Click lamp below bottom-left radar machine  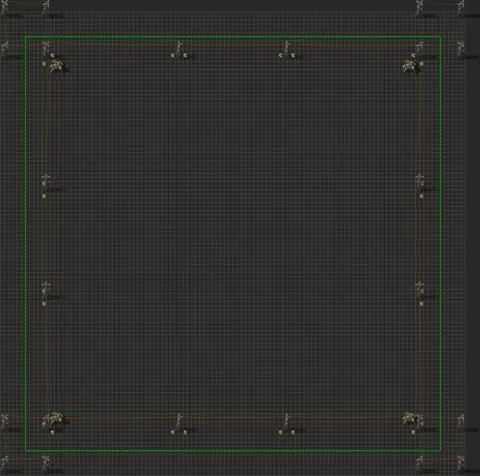(x=53, y=432)
